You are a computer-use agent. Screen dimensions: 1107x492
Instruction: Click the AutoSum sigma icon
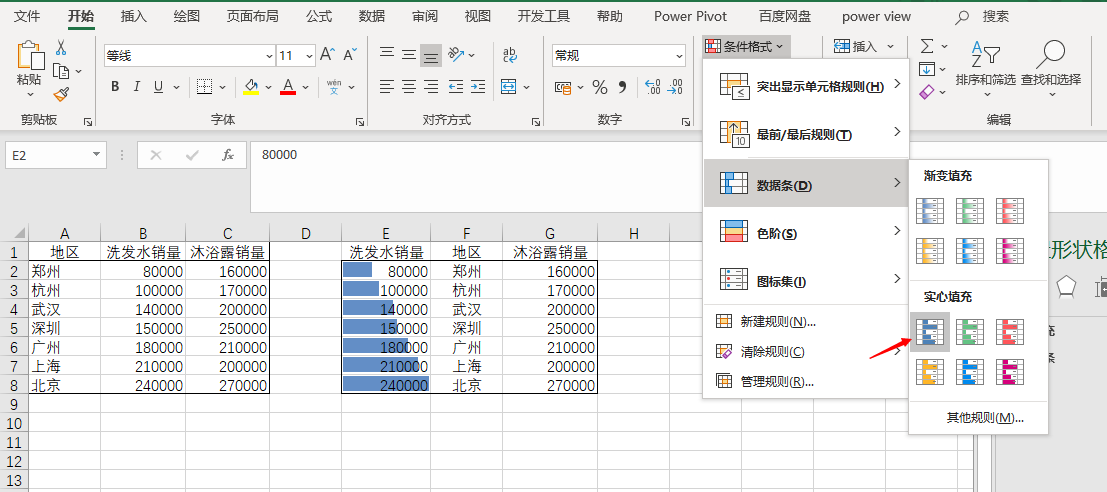pos(927,47)
